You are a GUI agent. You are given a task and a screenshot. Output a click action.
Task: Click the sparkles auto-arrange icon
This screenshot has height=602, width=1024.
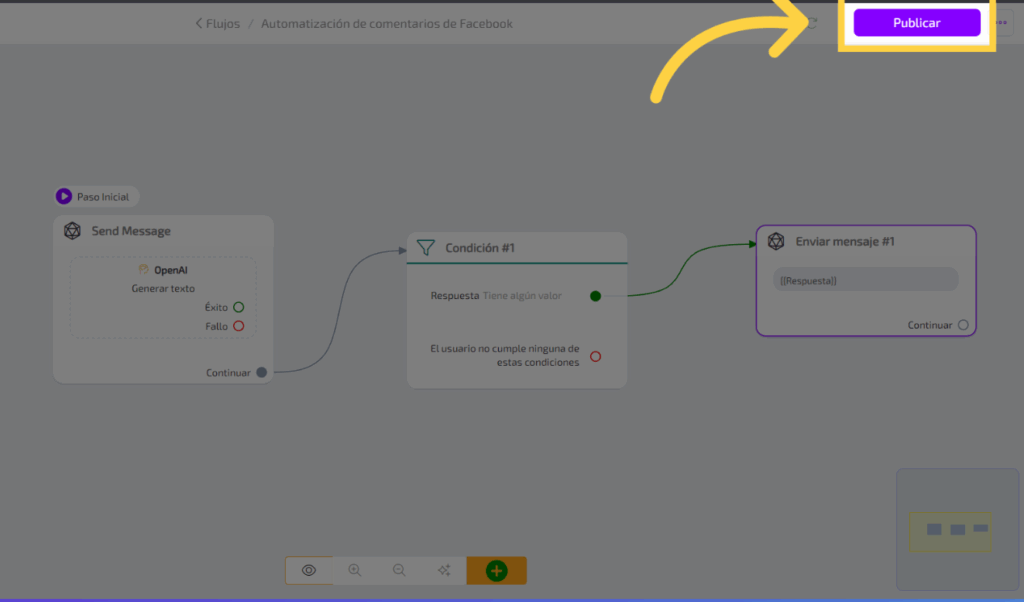[444, 570]
